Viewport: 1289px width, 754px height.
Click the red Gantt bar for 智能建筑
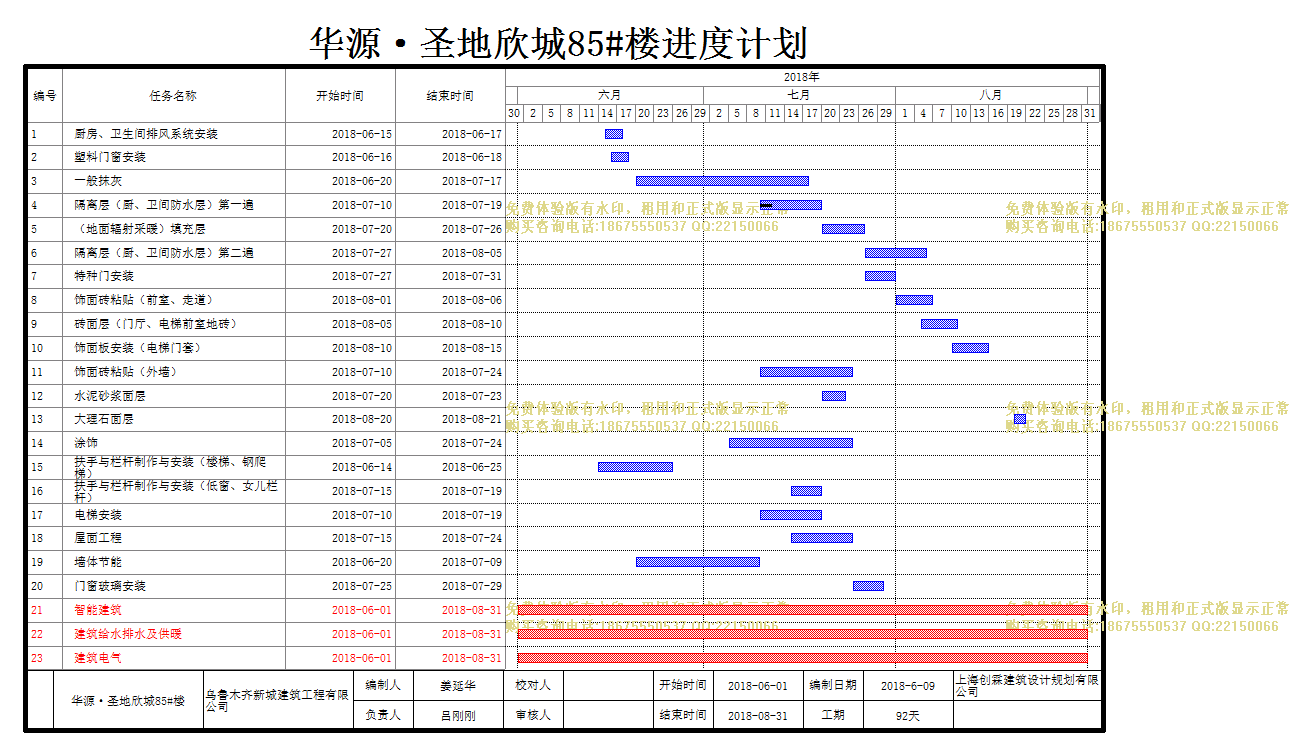tap(802, 610)
